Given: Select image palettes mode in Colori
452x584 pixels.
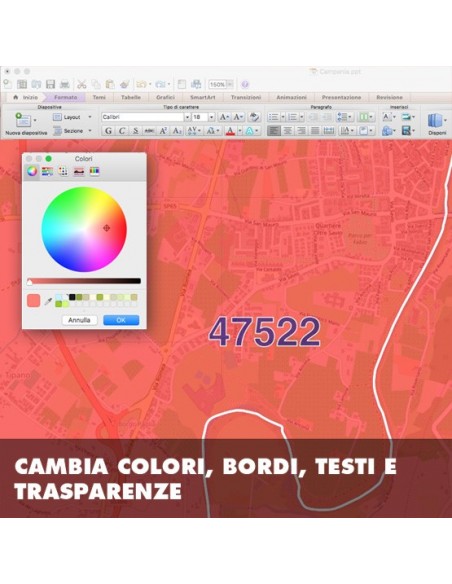Looking at the screenshot, I should pyautogui.click(x=79, y=171).
